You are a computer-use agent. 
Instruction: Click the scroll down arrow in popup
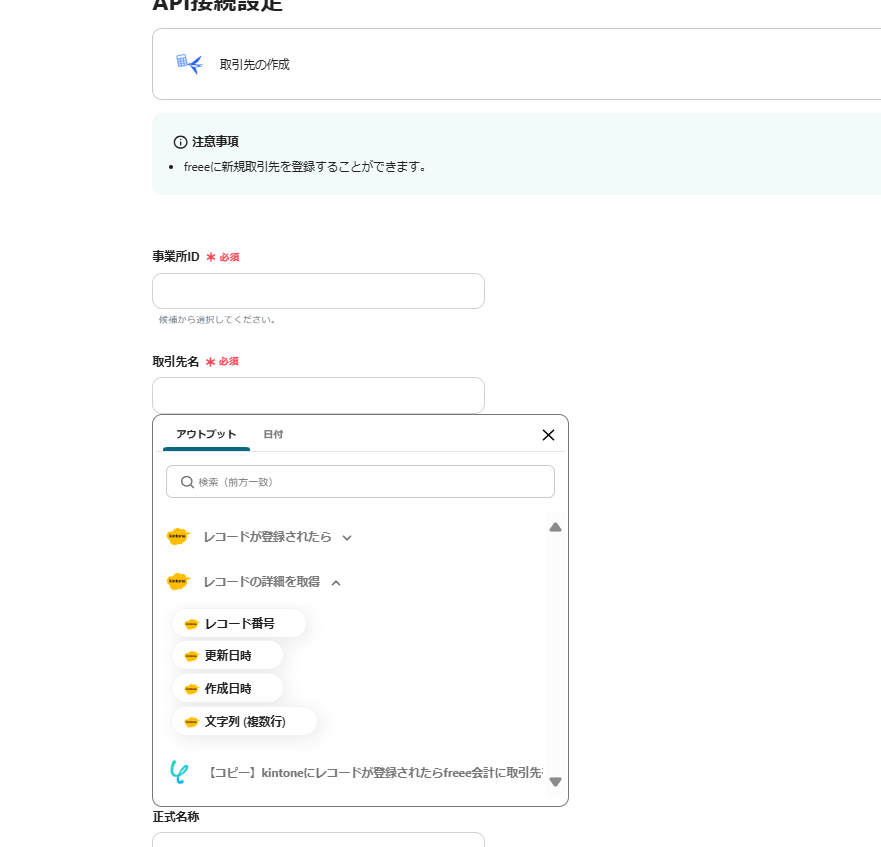(x=555, y=782)
